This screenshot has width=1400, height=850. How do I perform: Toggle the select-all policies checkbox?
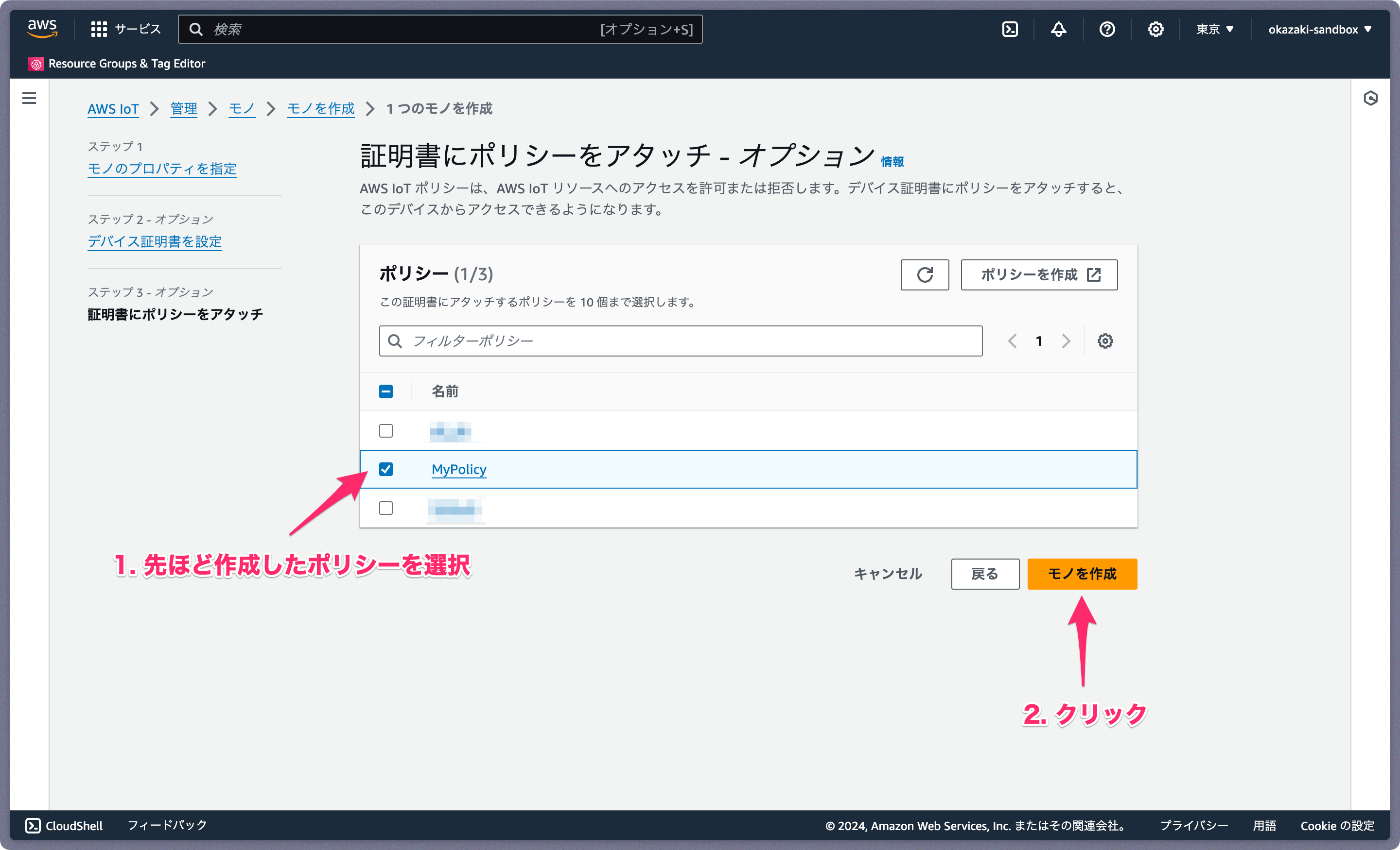386,392
